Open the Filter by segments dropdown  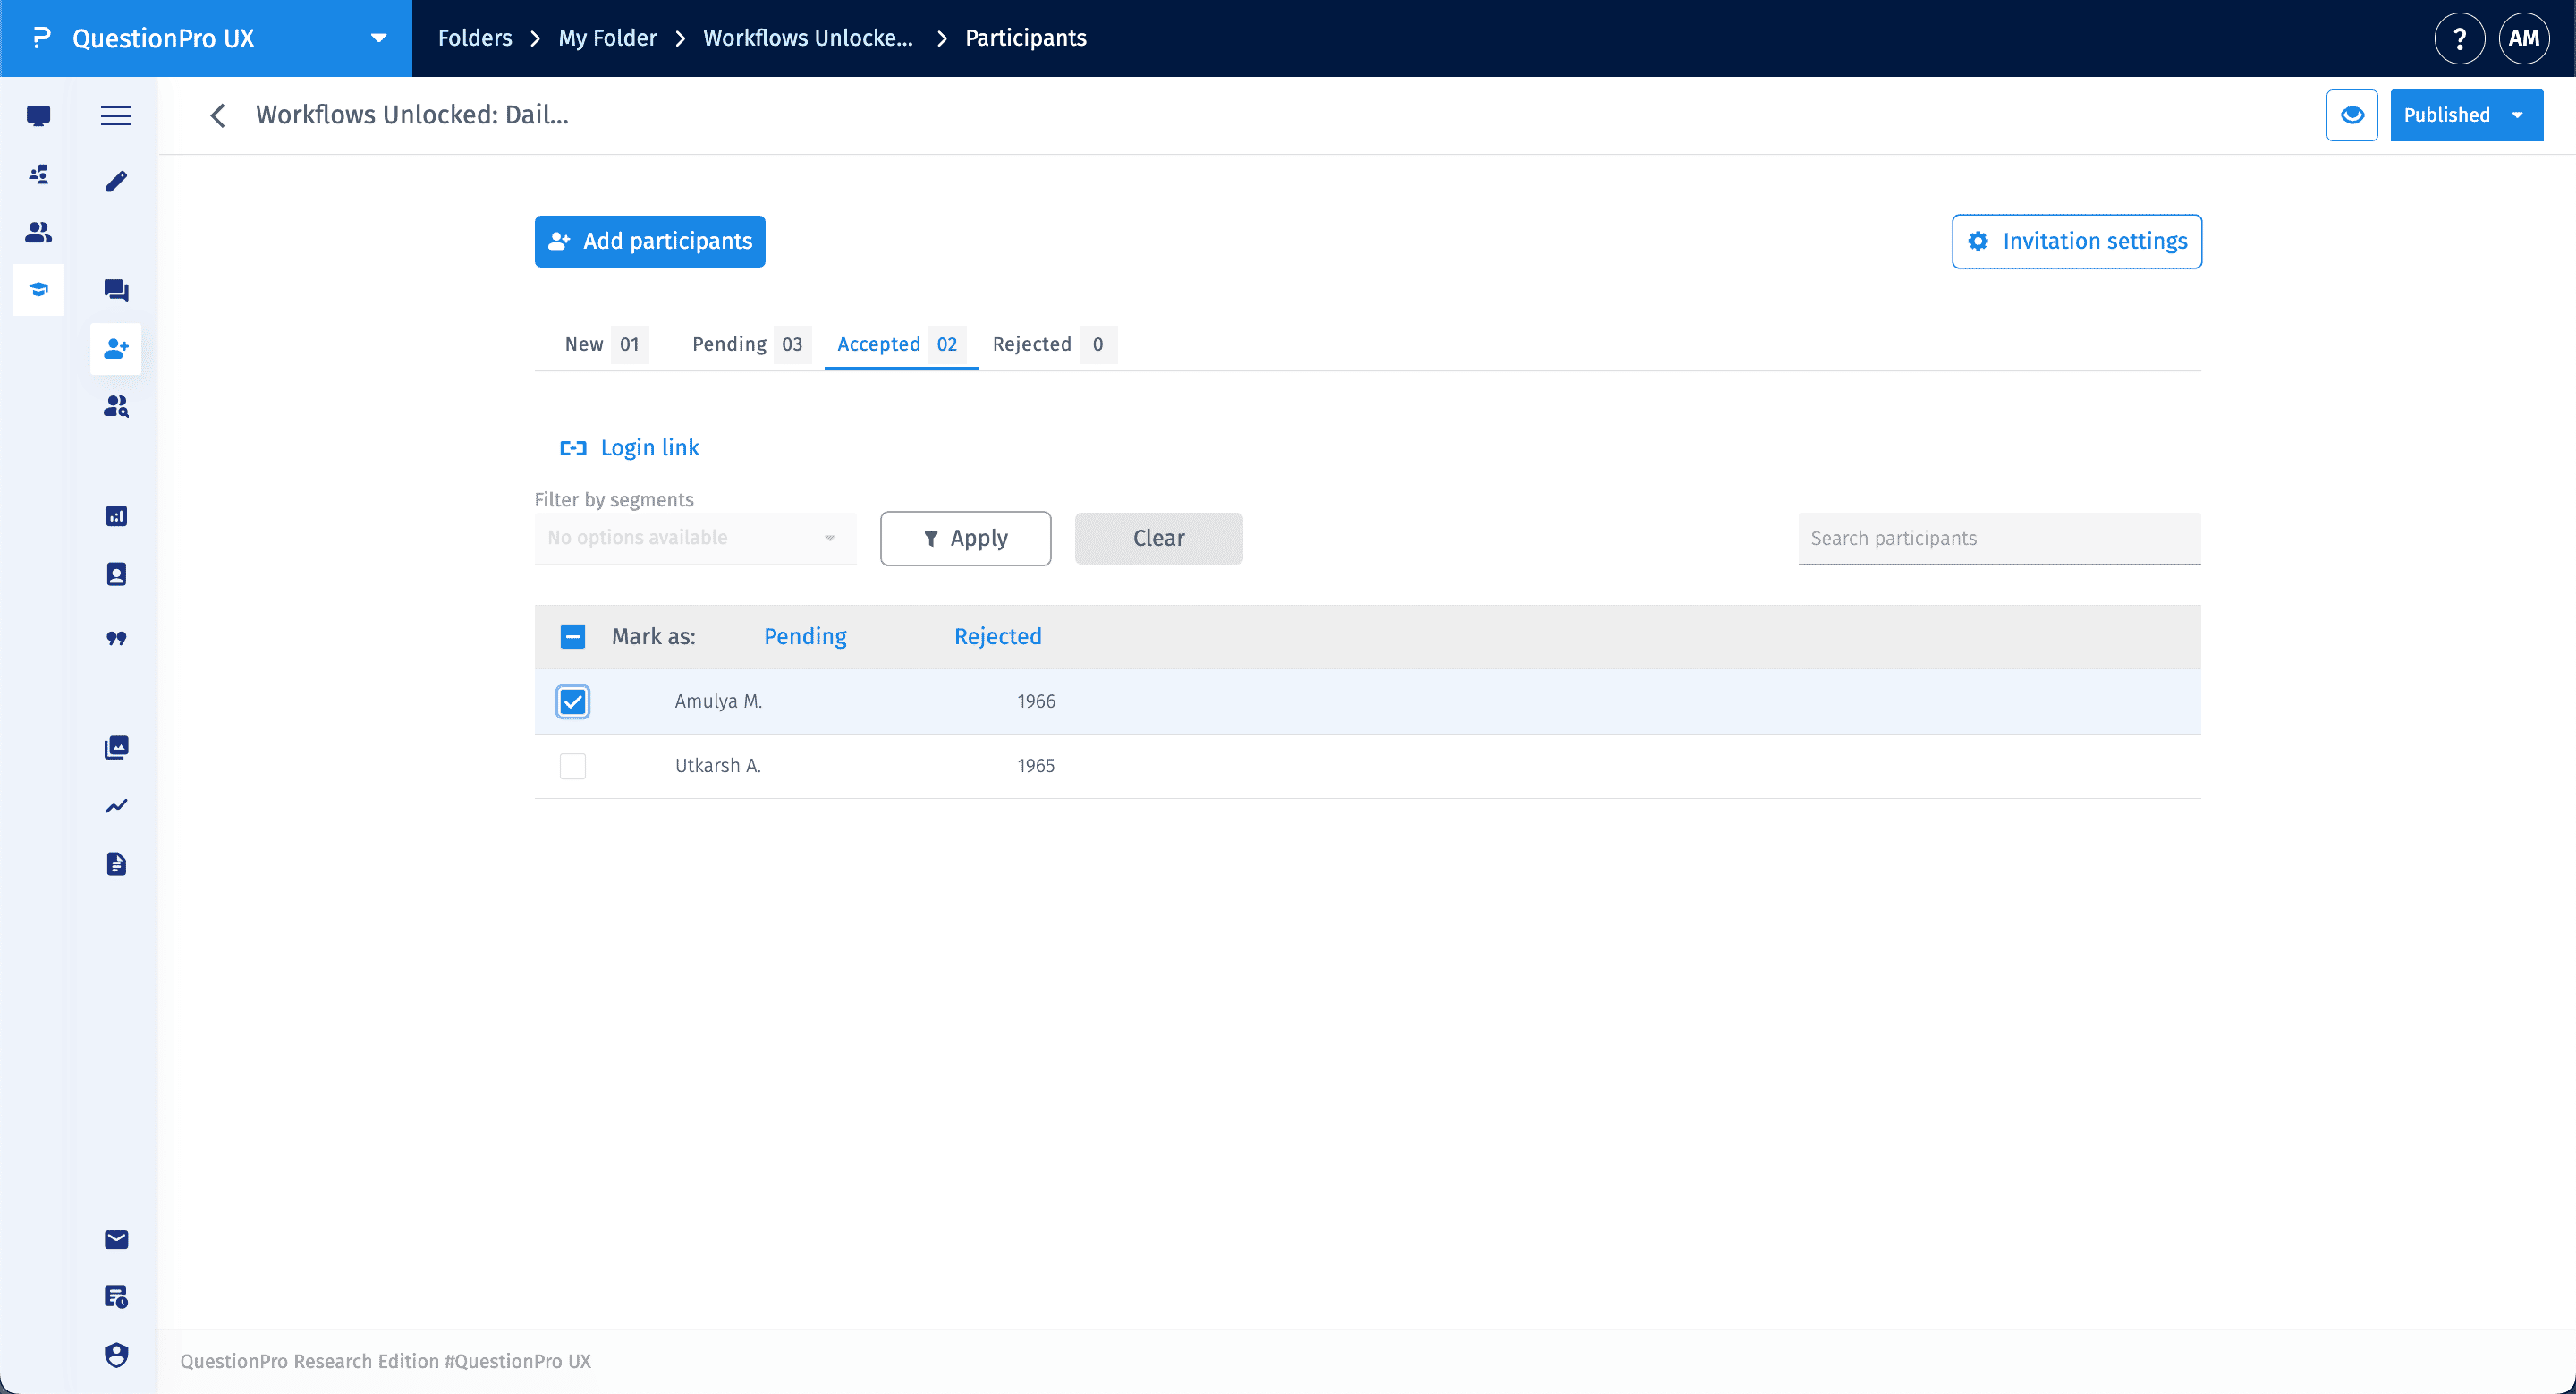(694, 538)
